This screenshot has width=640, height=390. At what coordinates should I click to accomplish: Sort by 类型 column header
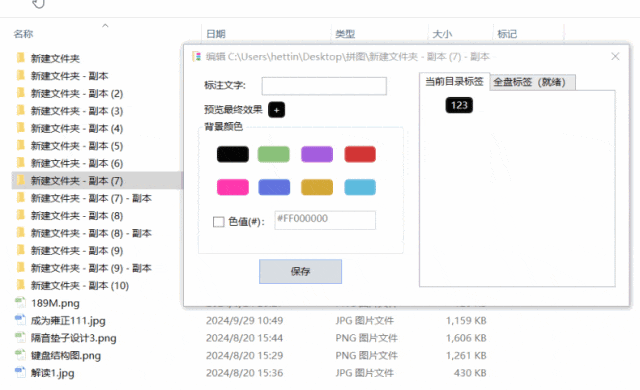click(345, 34)
